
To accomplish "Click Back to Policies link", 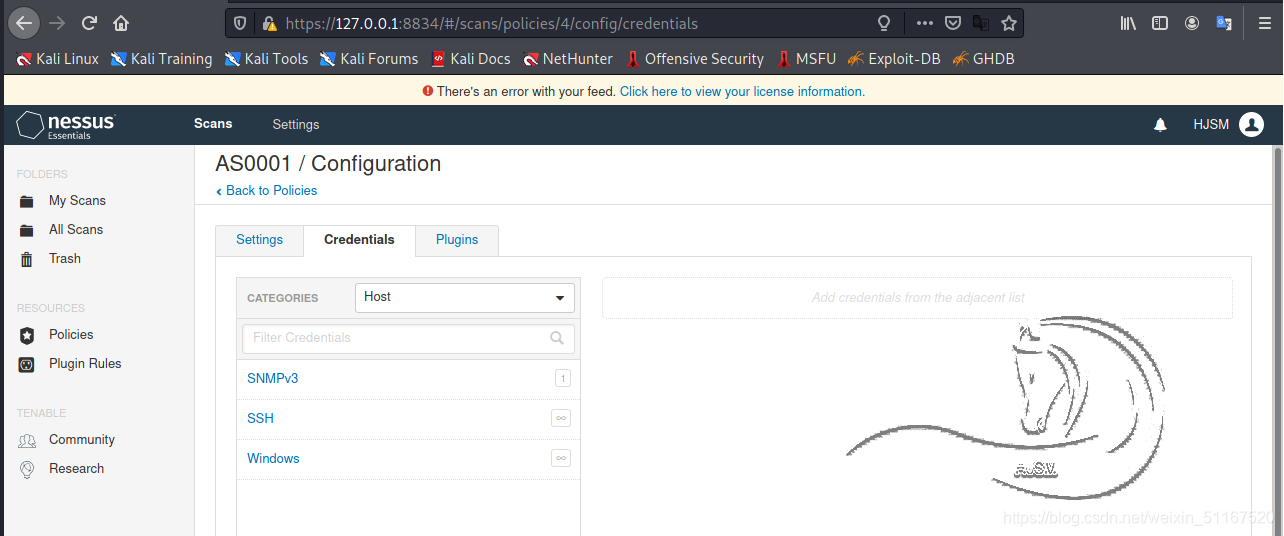I will point(267,191).
